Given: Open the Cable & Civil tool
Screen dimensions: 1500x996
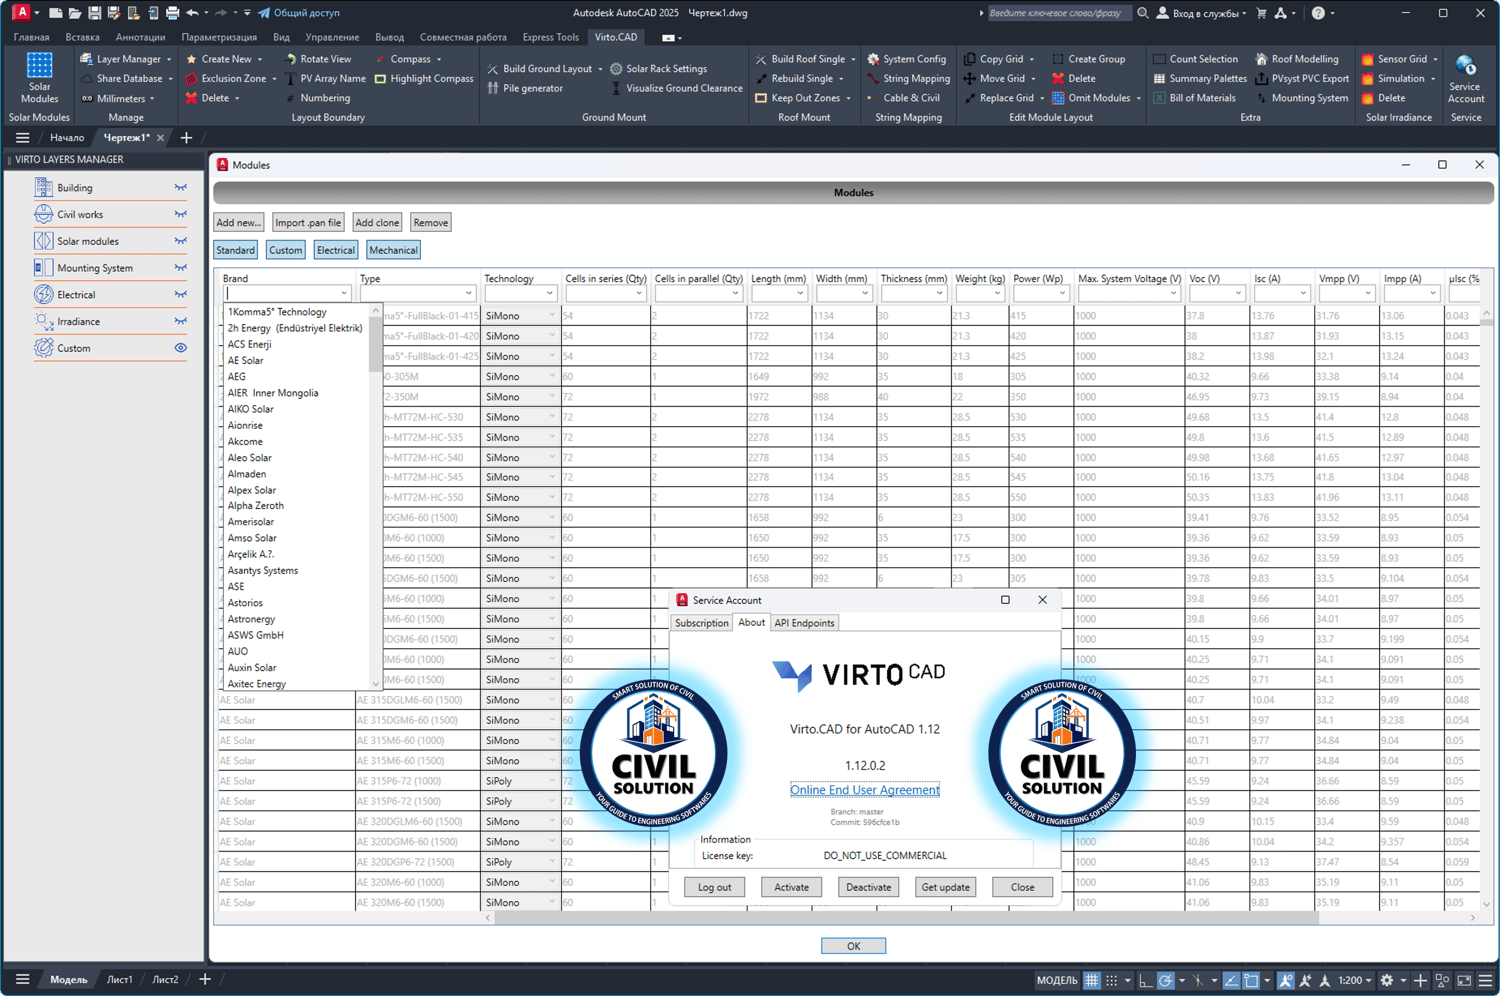Looking at the screenshot, I should (x=903, y=98).
